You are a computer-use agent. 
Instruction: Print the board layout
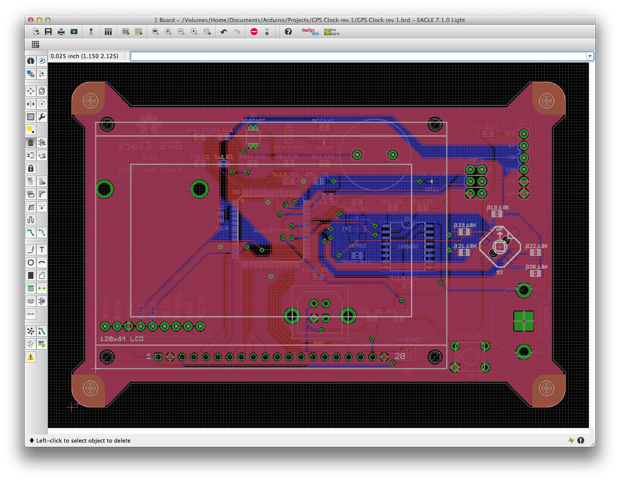[61, 32]
